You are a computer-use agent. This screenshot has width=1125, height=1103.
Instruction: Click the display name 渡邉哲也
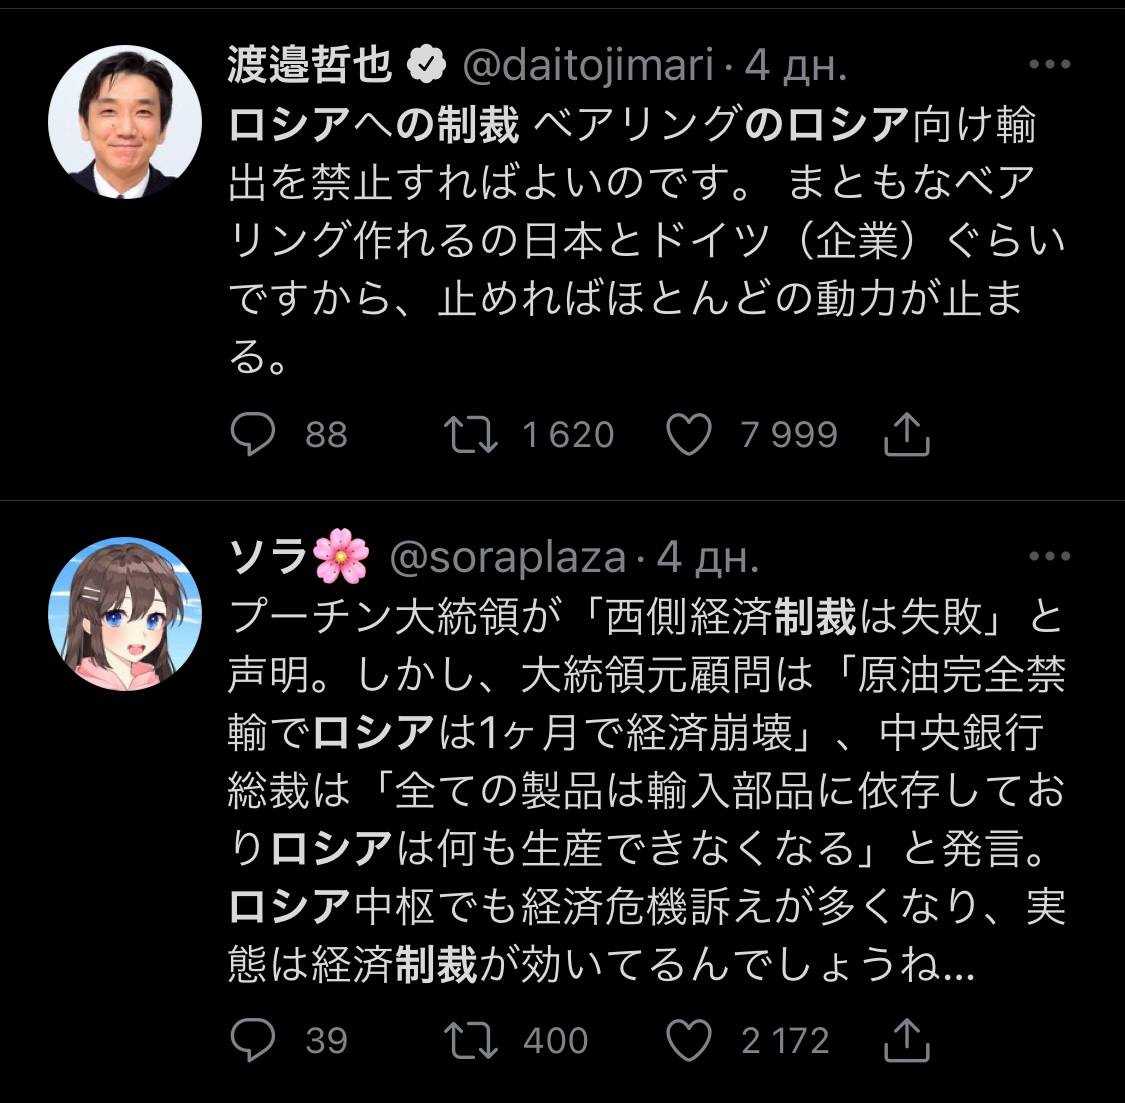pos(310,66)
